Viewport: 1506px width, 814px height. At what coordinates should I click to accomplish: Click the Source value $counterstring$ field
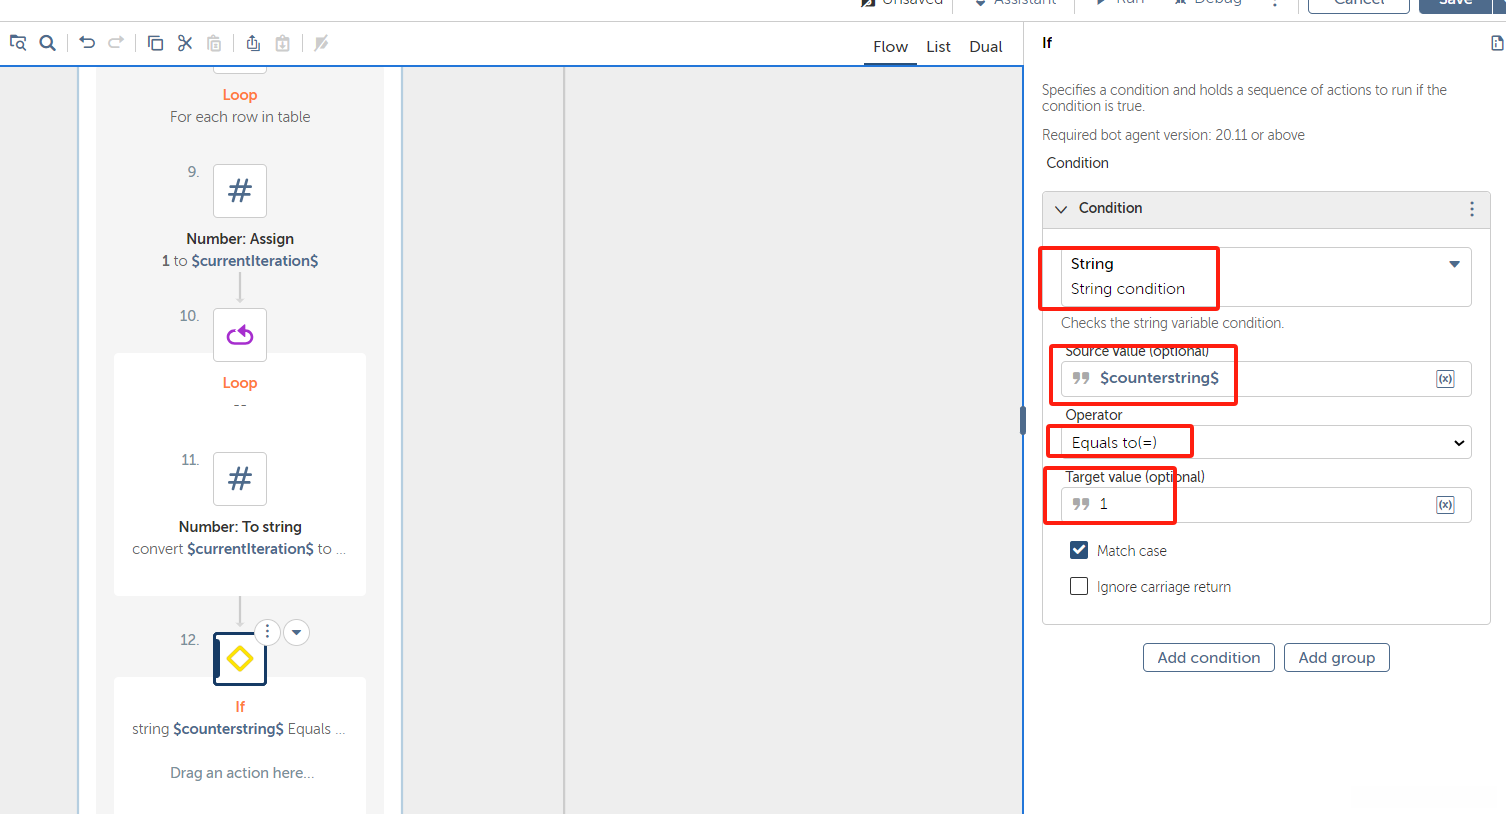pyautogui.click(x=1266, y=379)
